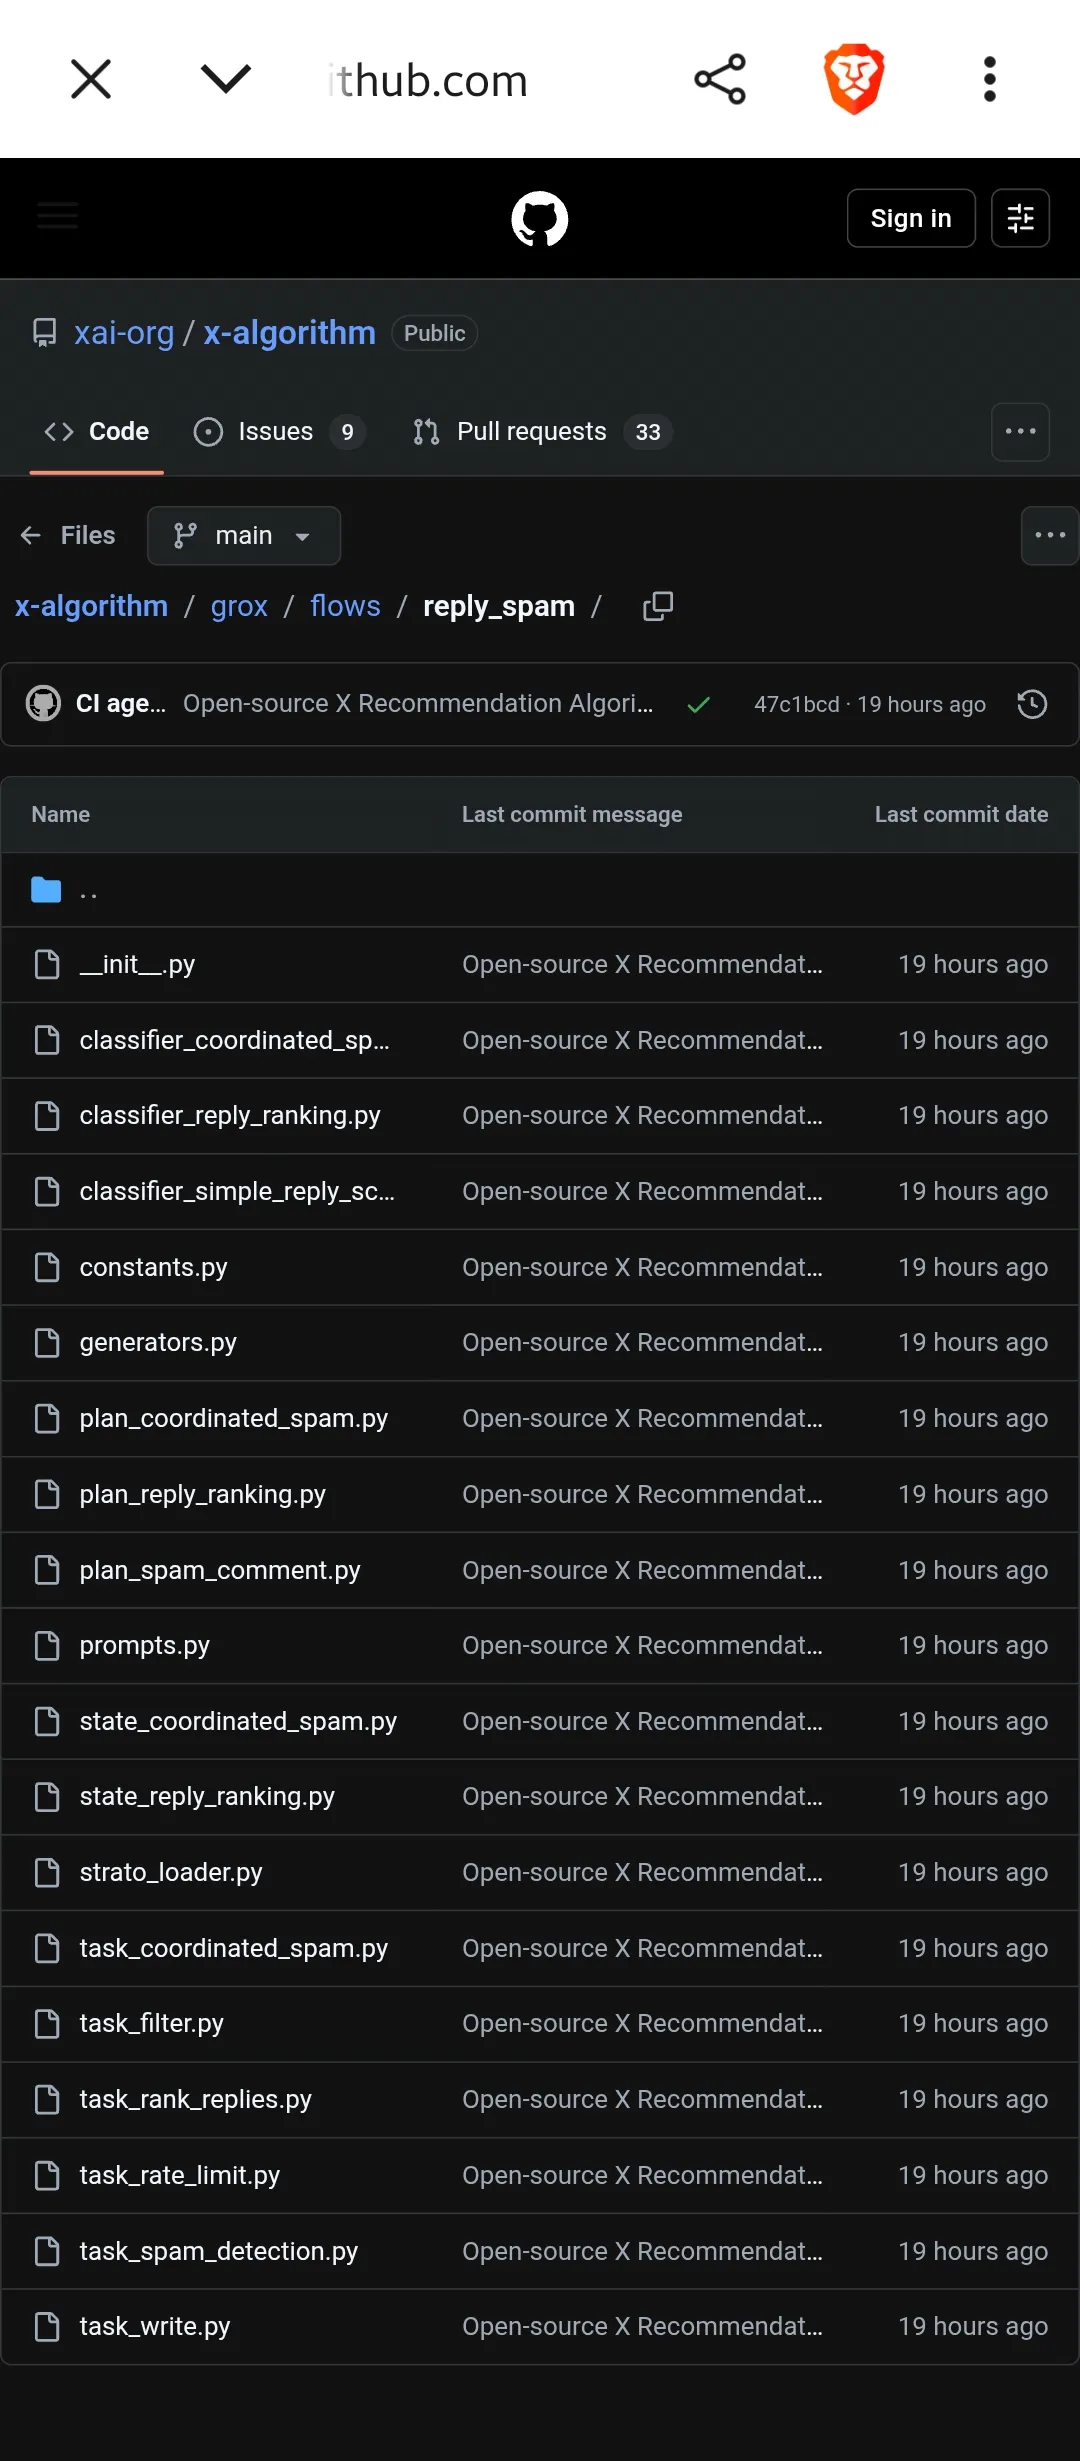Open commit 47c1bcd link
The height and width of the screenshot is (2461, 1080).
797,704
